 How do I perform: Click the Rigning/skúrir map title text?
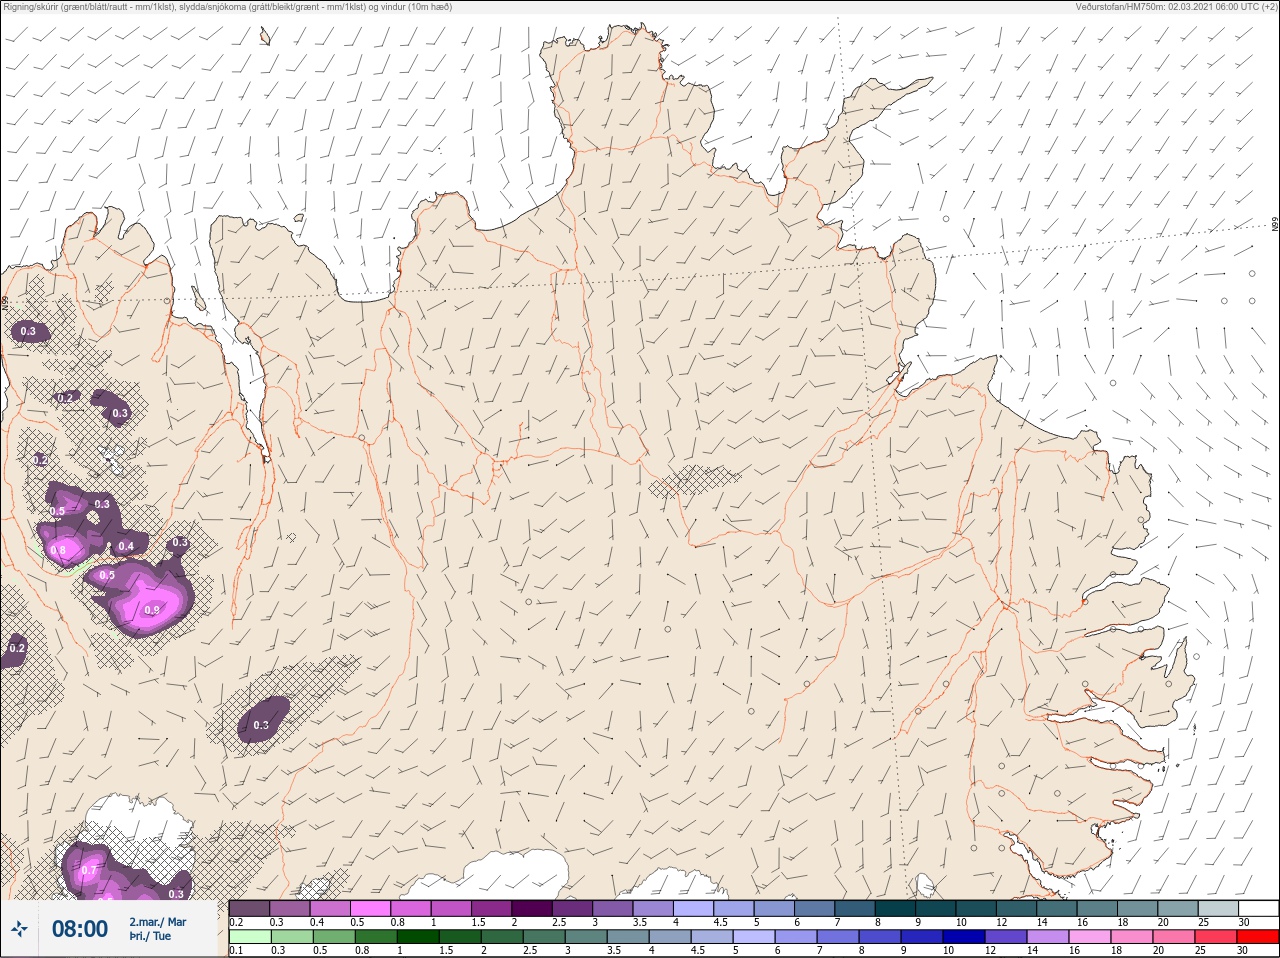[x=228, y=7]
